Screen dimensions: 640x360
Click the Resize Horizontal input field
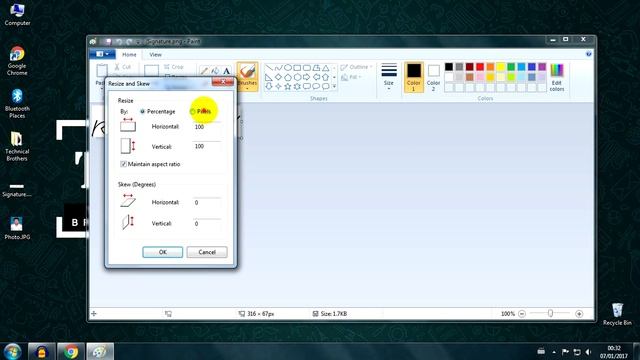coord(207,127)
